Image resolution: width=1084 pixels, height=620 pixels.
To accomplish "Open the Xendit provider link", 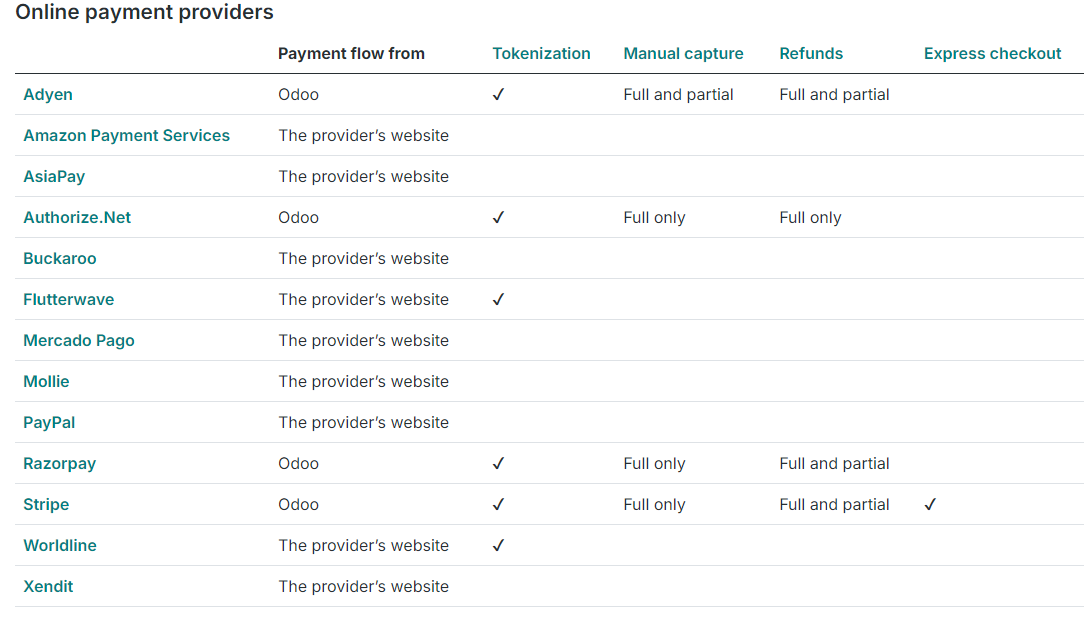I will tap(48, 586).
